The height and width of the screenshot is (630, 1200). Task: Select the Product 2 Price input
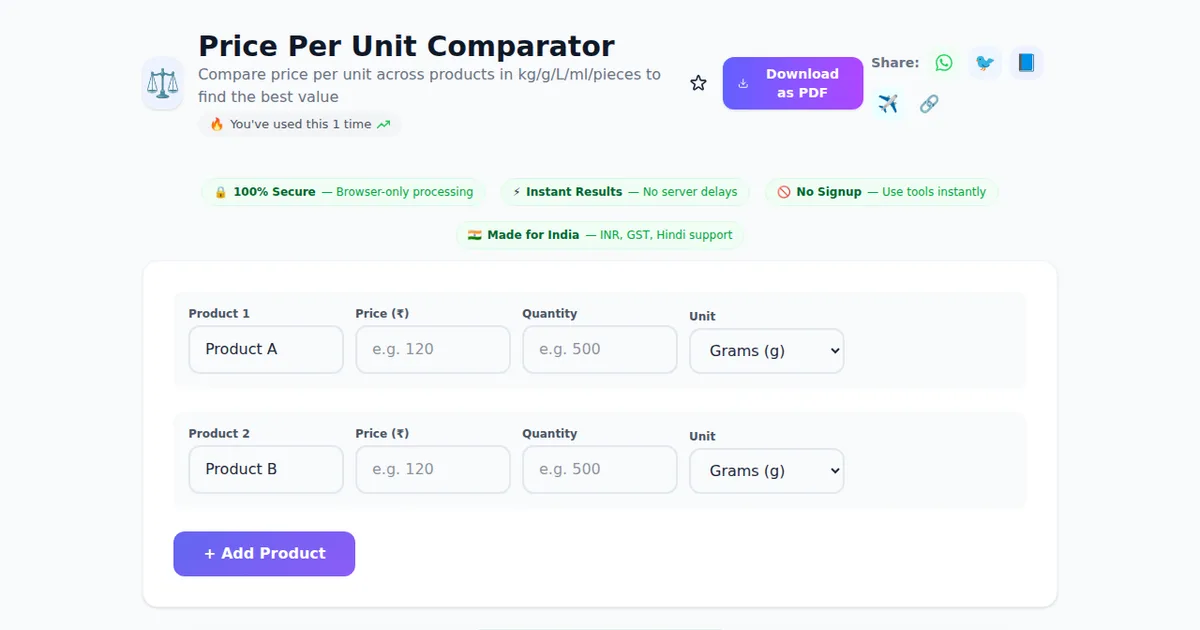[x=433, y=469]
